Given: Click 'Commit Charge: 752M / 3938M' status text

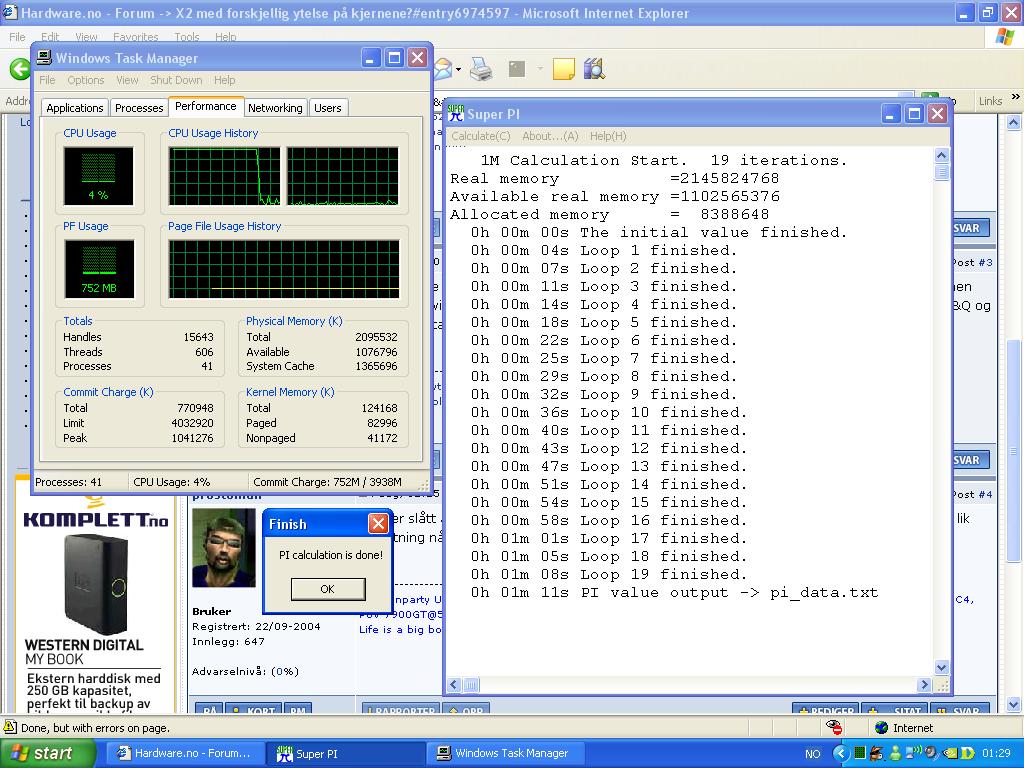Looking at the screenshot, I should point(327,482).
